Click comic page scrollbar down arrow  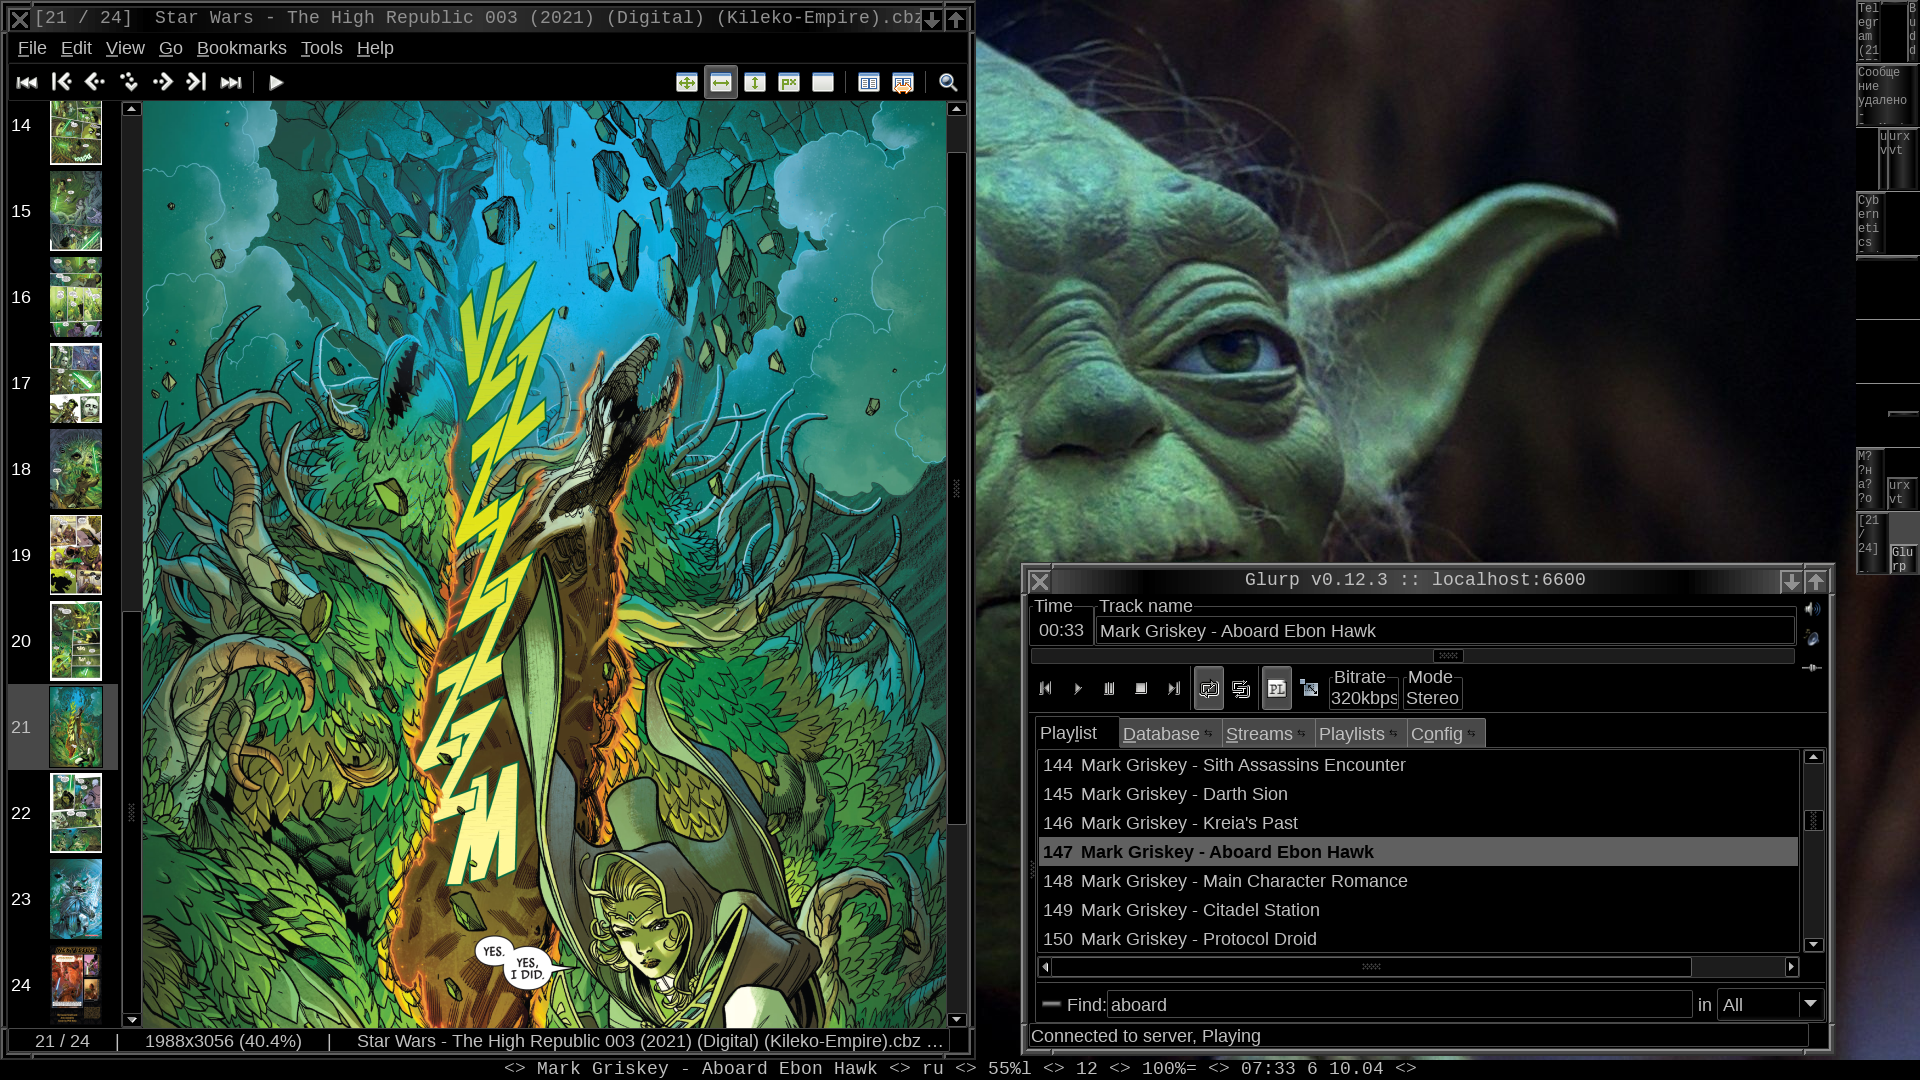coord(956,1020)
